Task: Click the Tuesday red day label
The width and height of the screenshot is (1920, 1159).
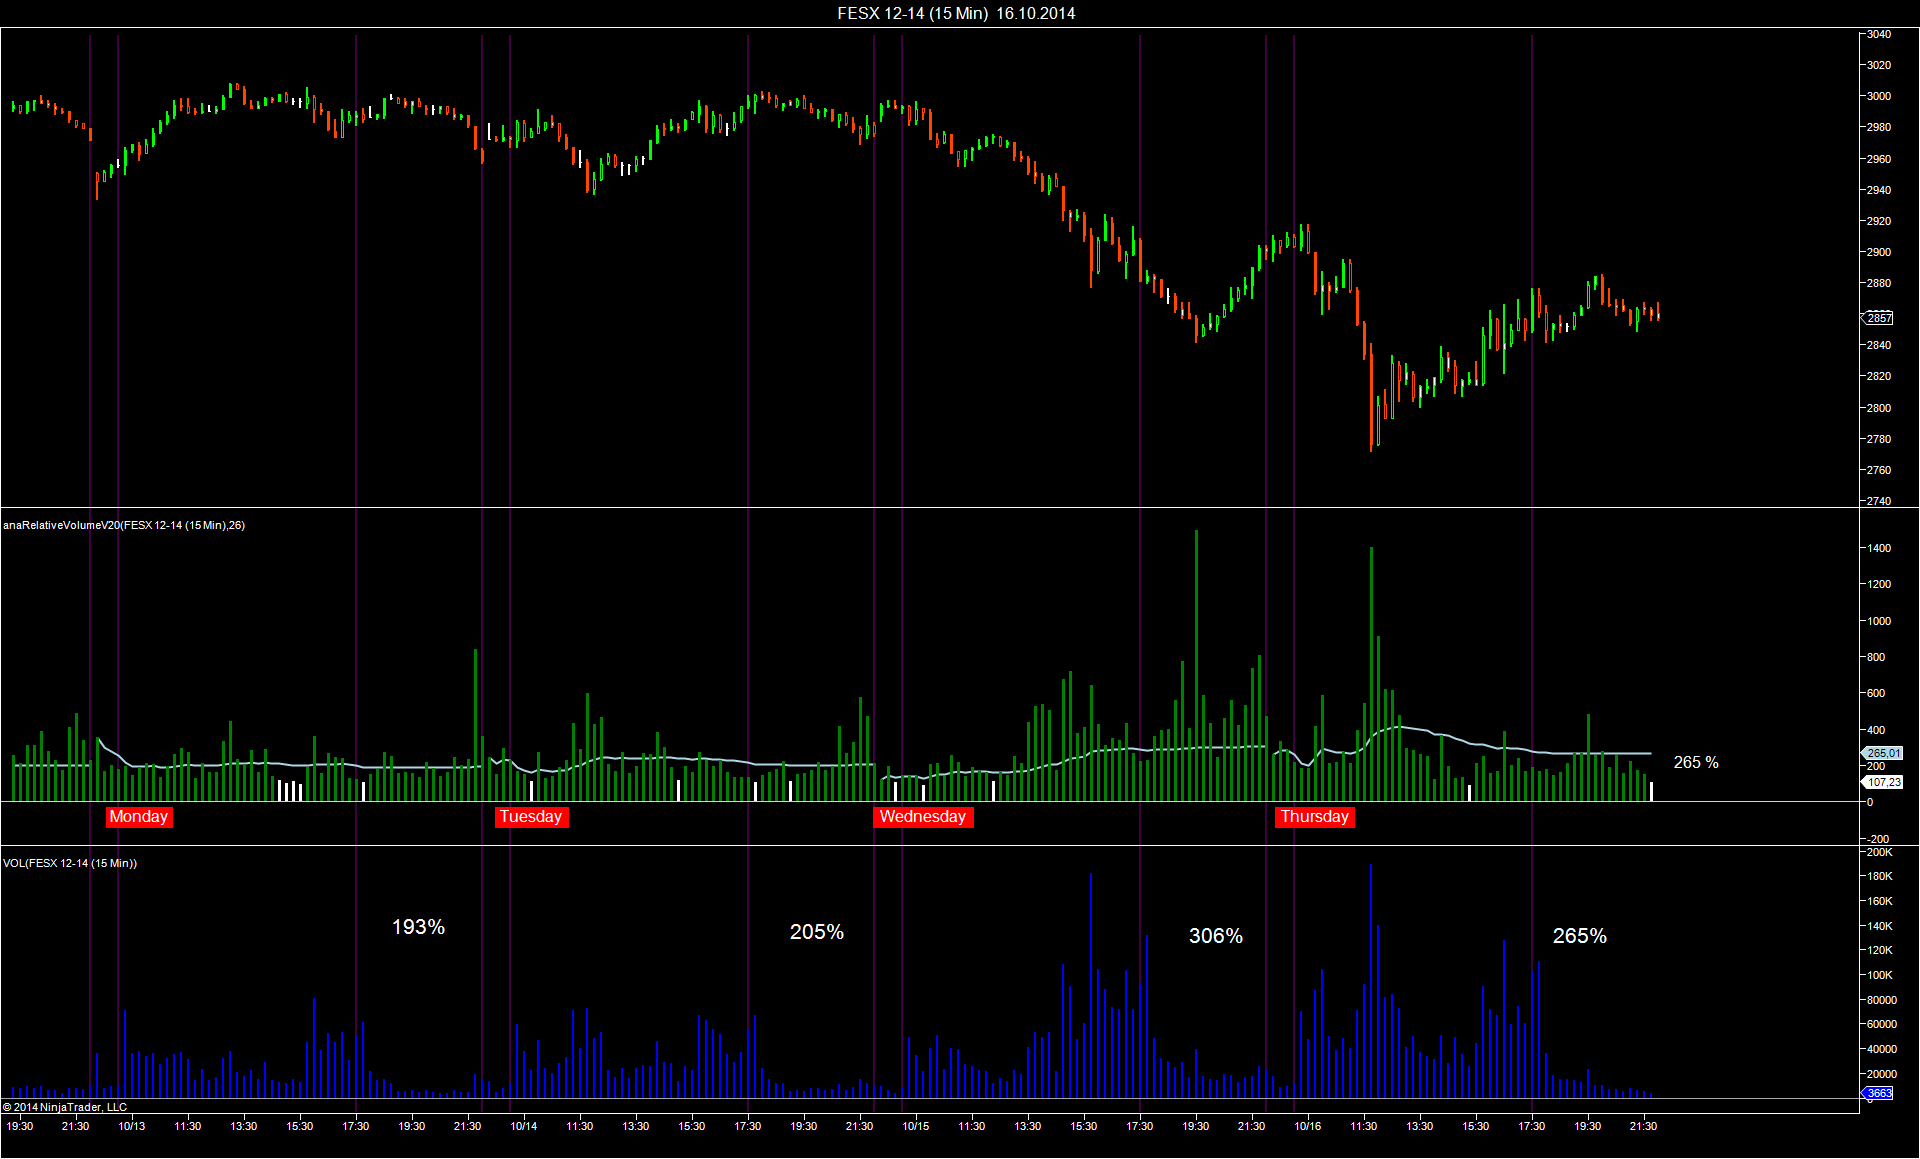Action: point(531,817)
